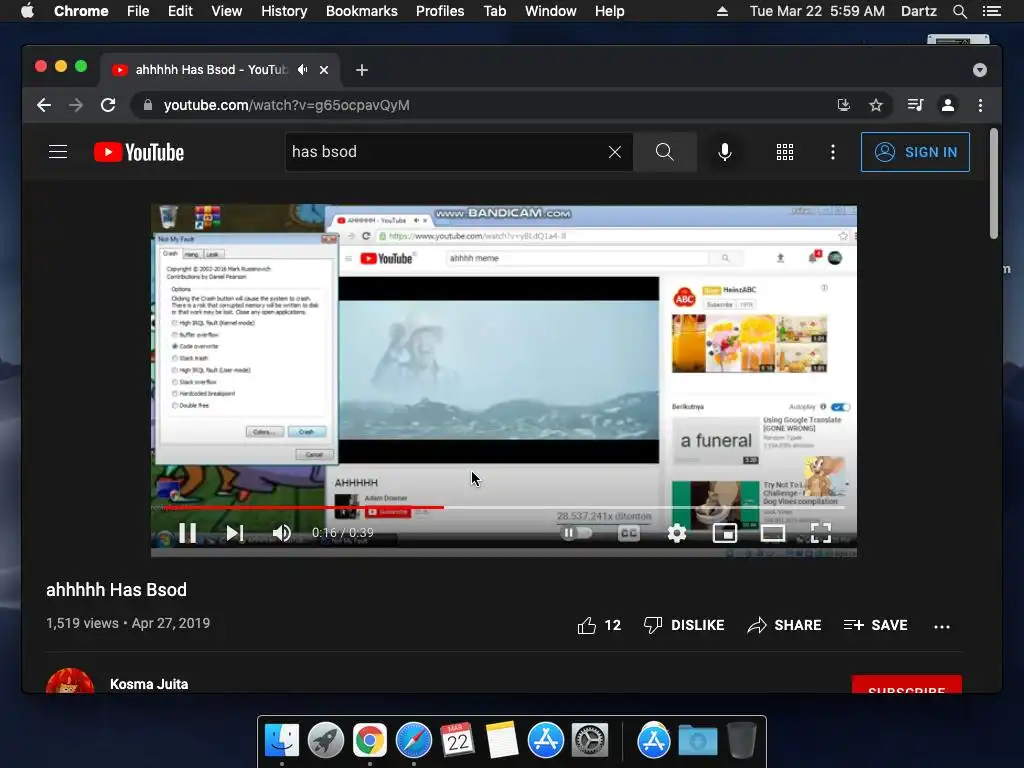
Task: Clear the search box with the X icon
Action: (615, 152)
